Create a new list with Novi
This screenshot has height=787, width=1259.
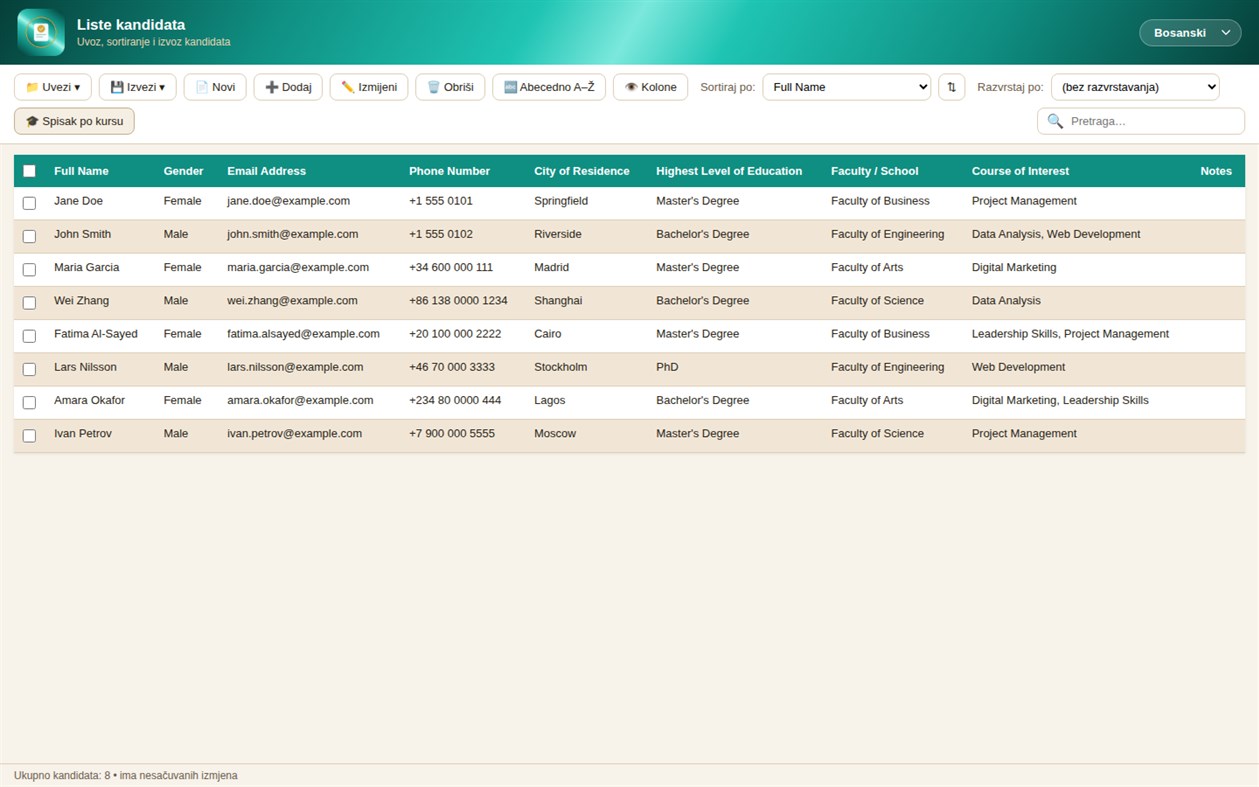tap(215, 87)
